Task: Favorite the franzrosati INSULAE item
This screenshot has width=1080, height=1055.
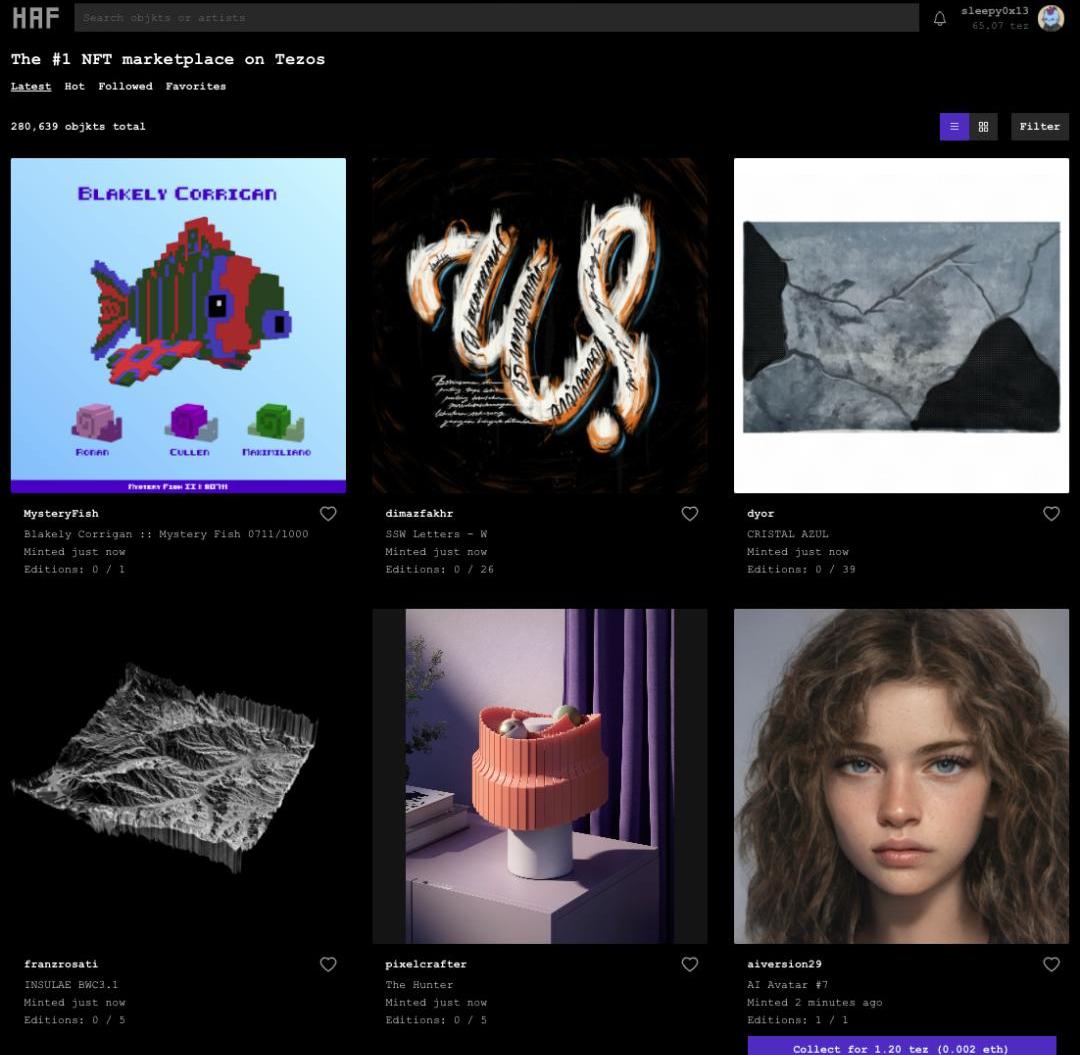Action: 328,964
